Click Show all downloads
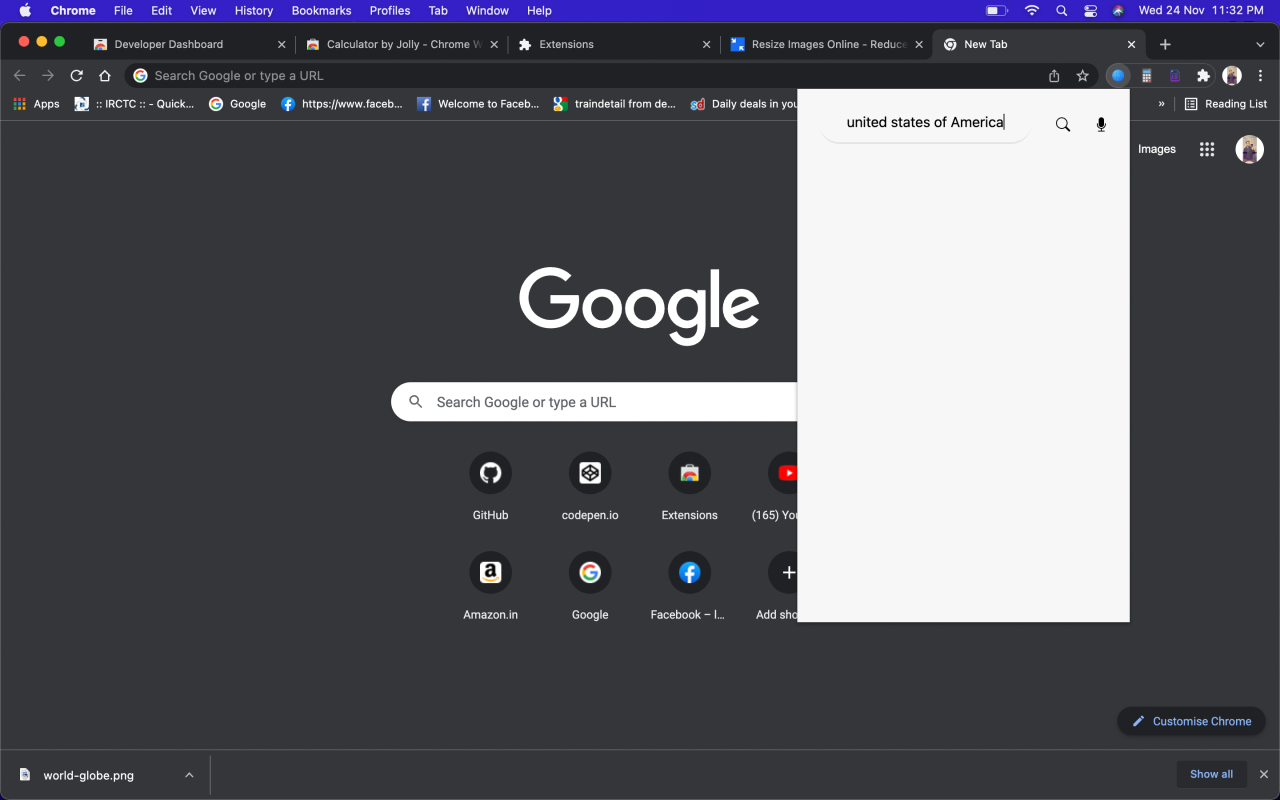Viewport: 1280px width, 800px height. (1211, 774)
